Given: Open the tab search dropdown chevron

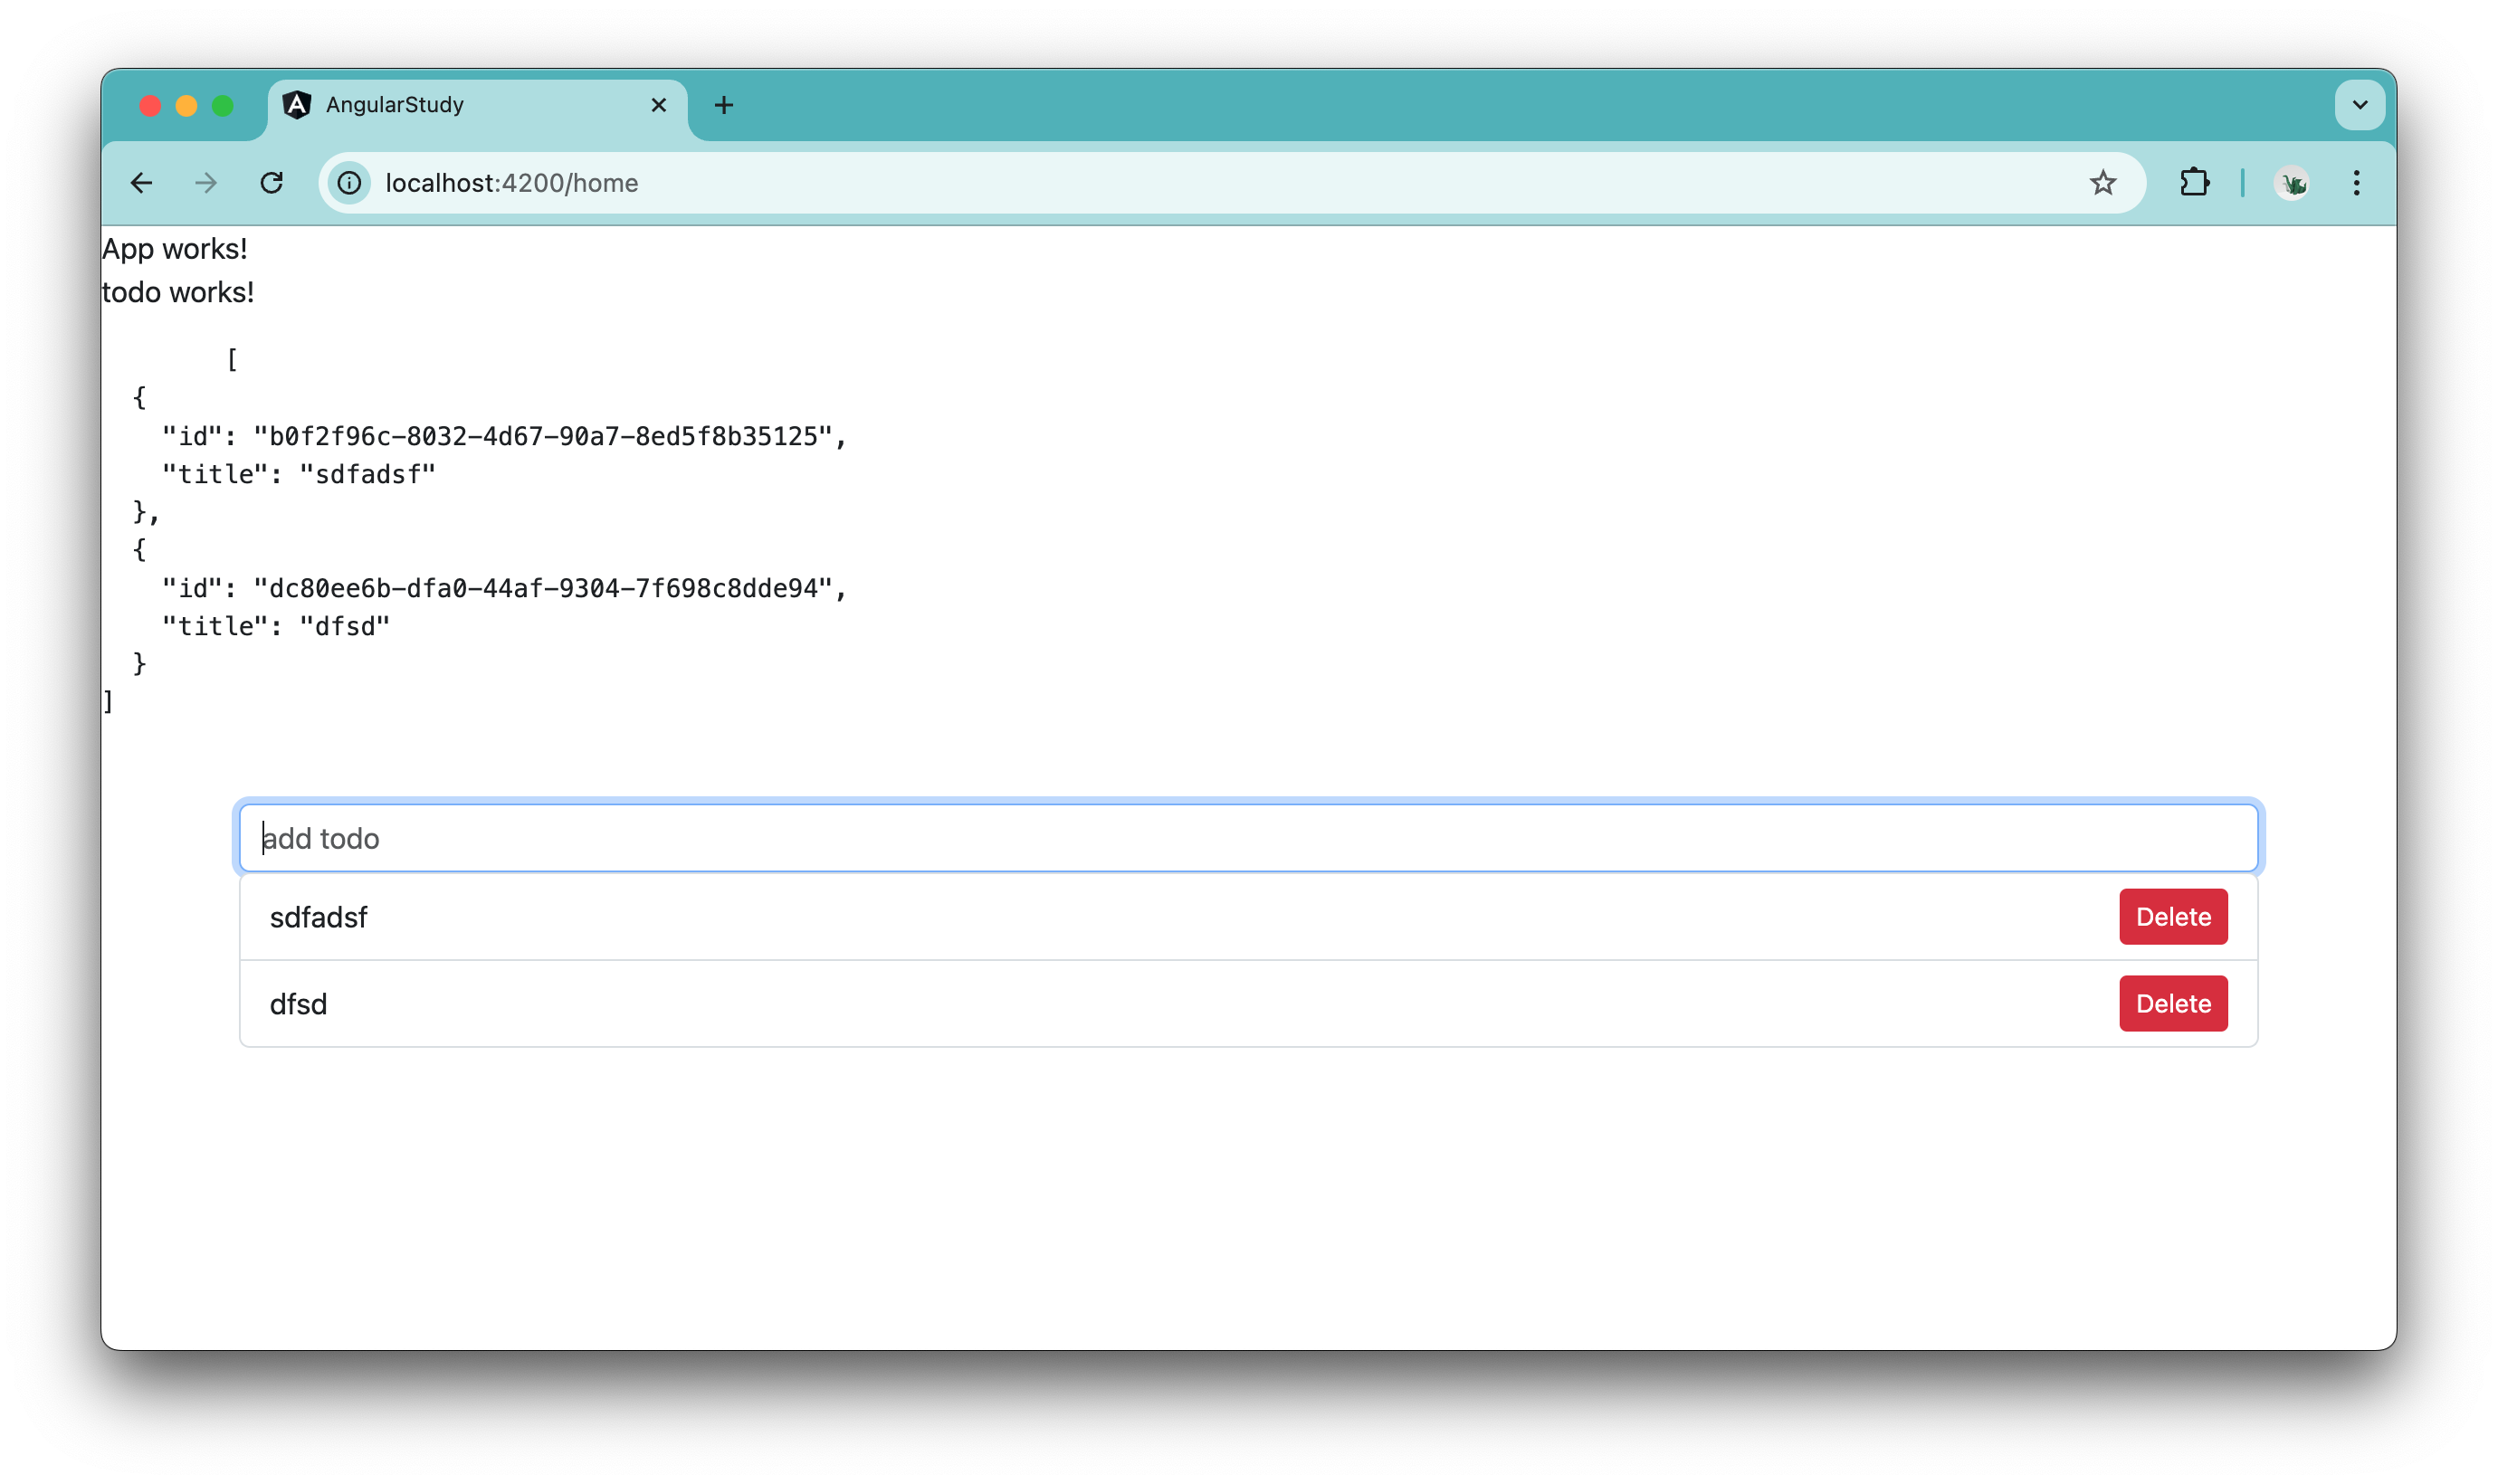Looking at the screenshot, I should pyautogui.click(x=2360, y=104).
